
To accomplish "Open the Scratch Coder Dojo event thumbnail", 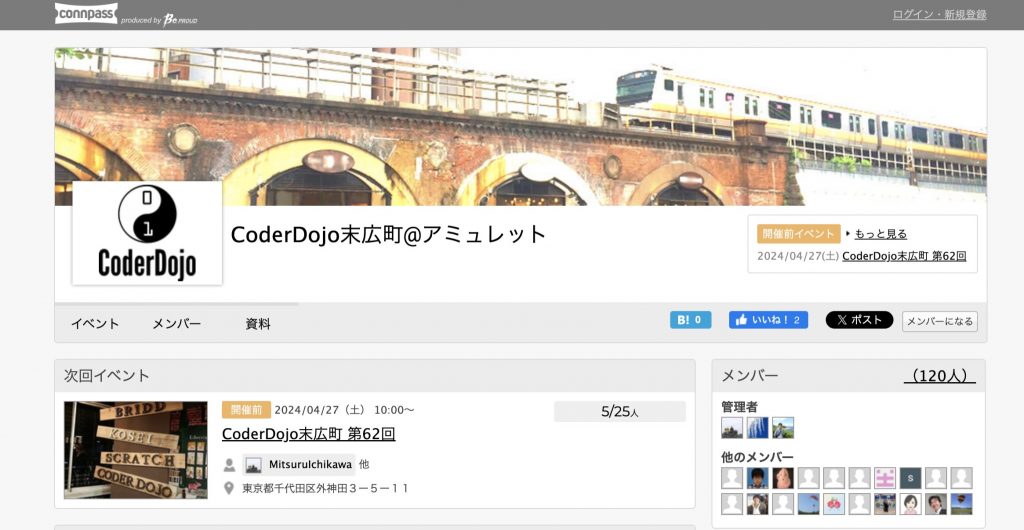I will click(136, 450).
